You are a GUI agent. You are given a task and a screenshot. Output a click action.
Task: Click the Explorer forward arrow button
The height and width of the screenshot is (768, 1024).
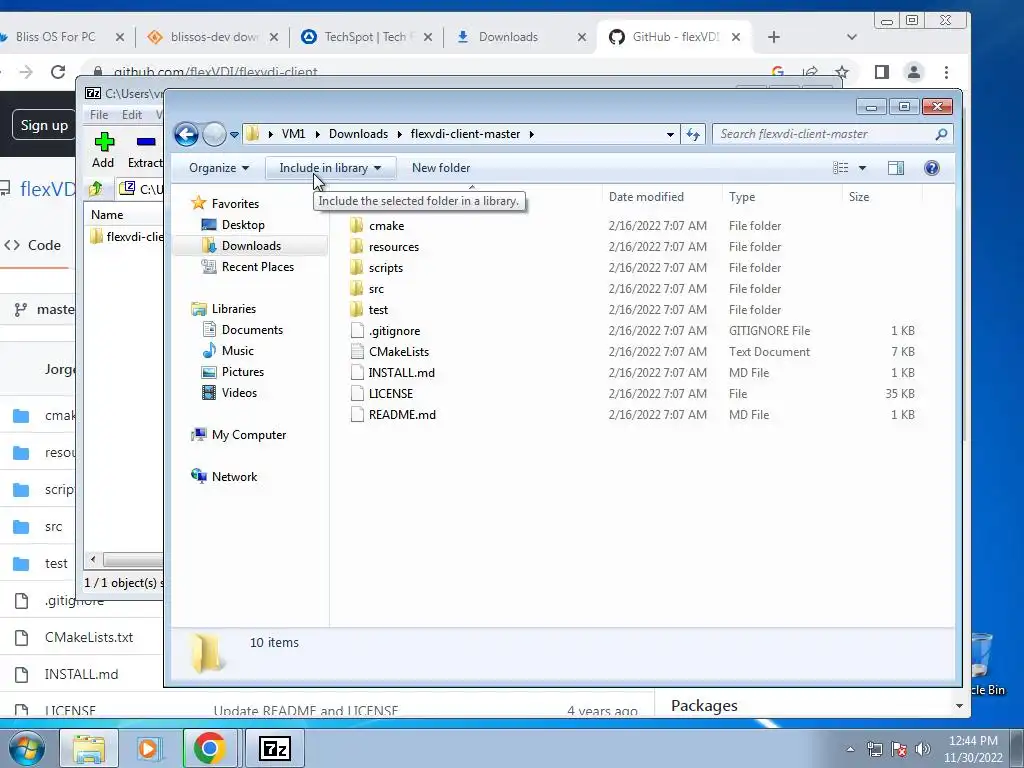[x=214, y=135]
